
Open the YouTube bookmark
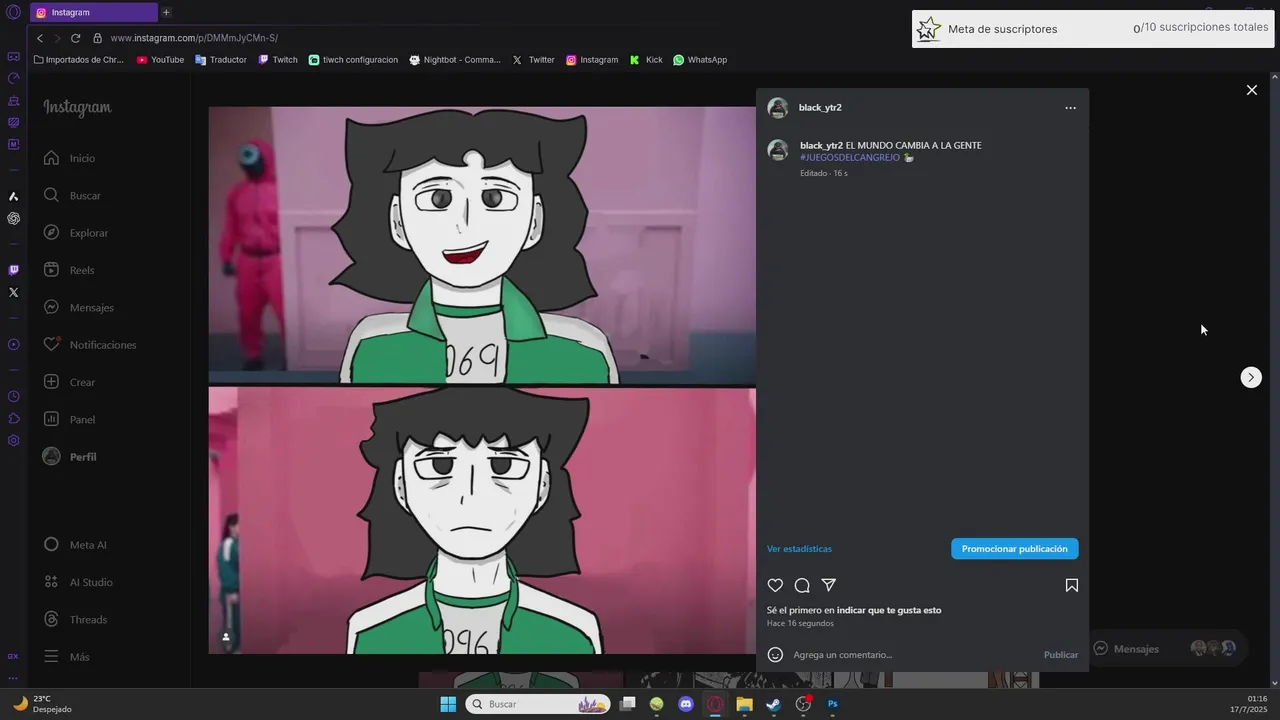[160, 60]
